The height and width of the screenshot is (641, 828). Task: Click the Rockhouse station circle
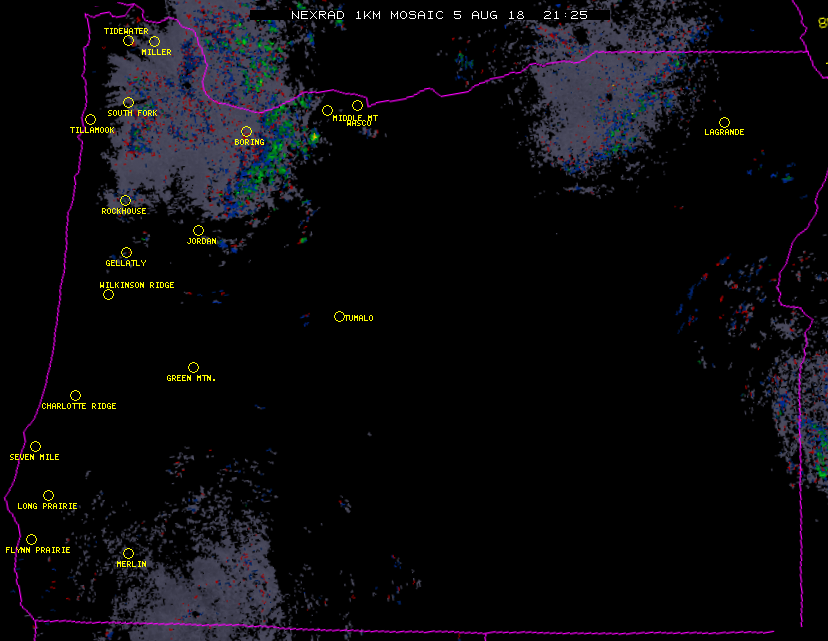pyautogui.click(x=125, y=200)
